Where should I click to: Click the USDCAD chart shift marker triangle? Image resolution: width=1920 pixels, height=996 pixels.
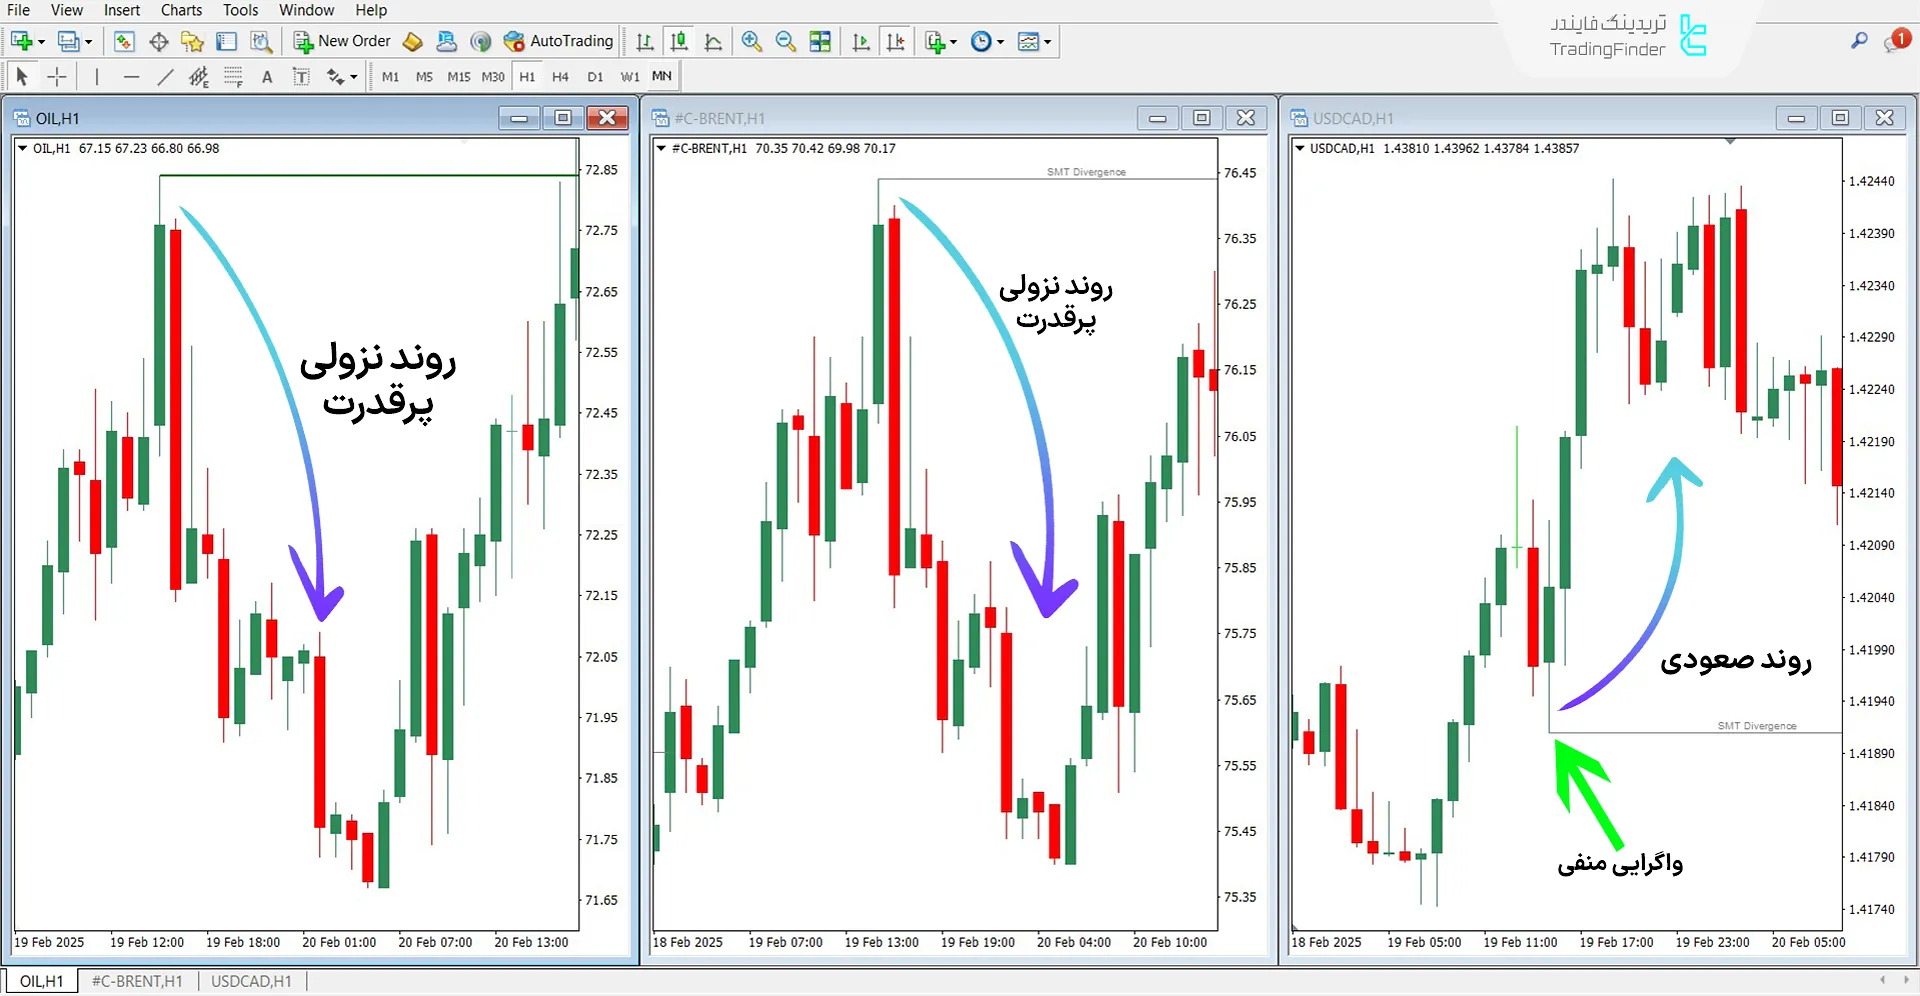pos(1730,142)
